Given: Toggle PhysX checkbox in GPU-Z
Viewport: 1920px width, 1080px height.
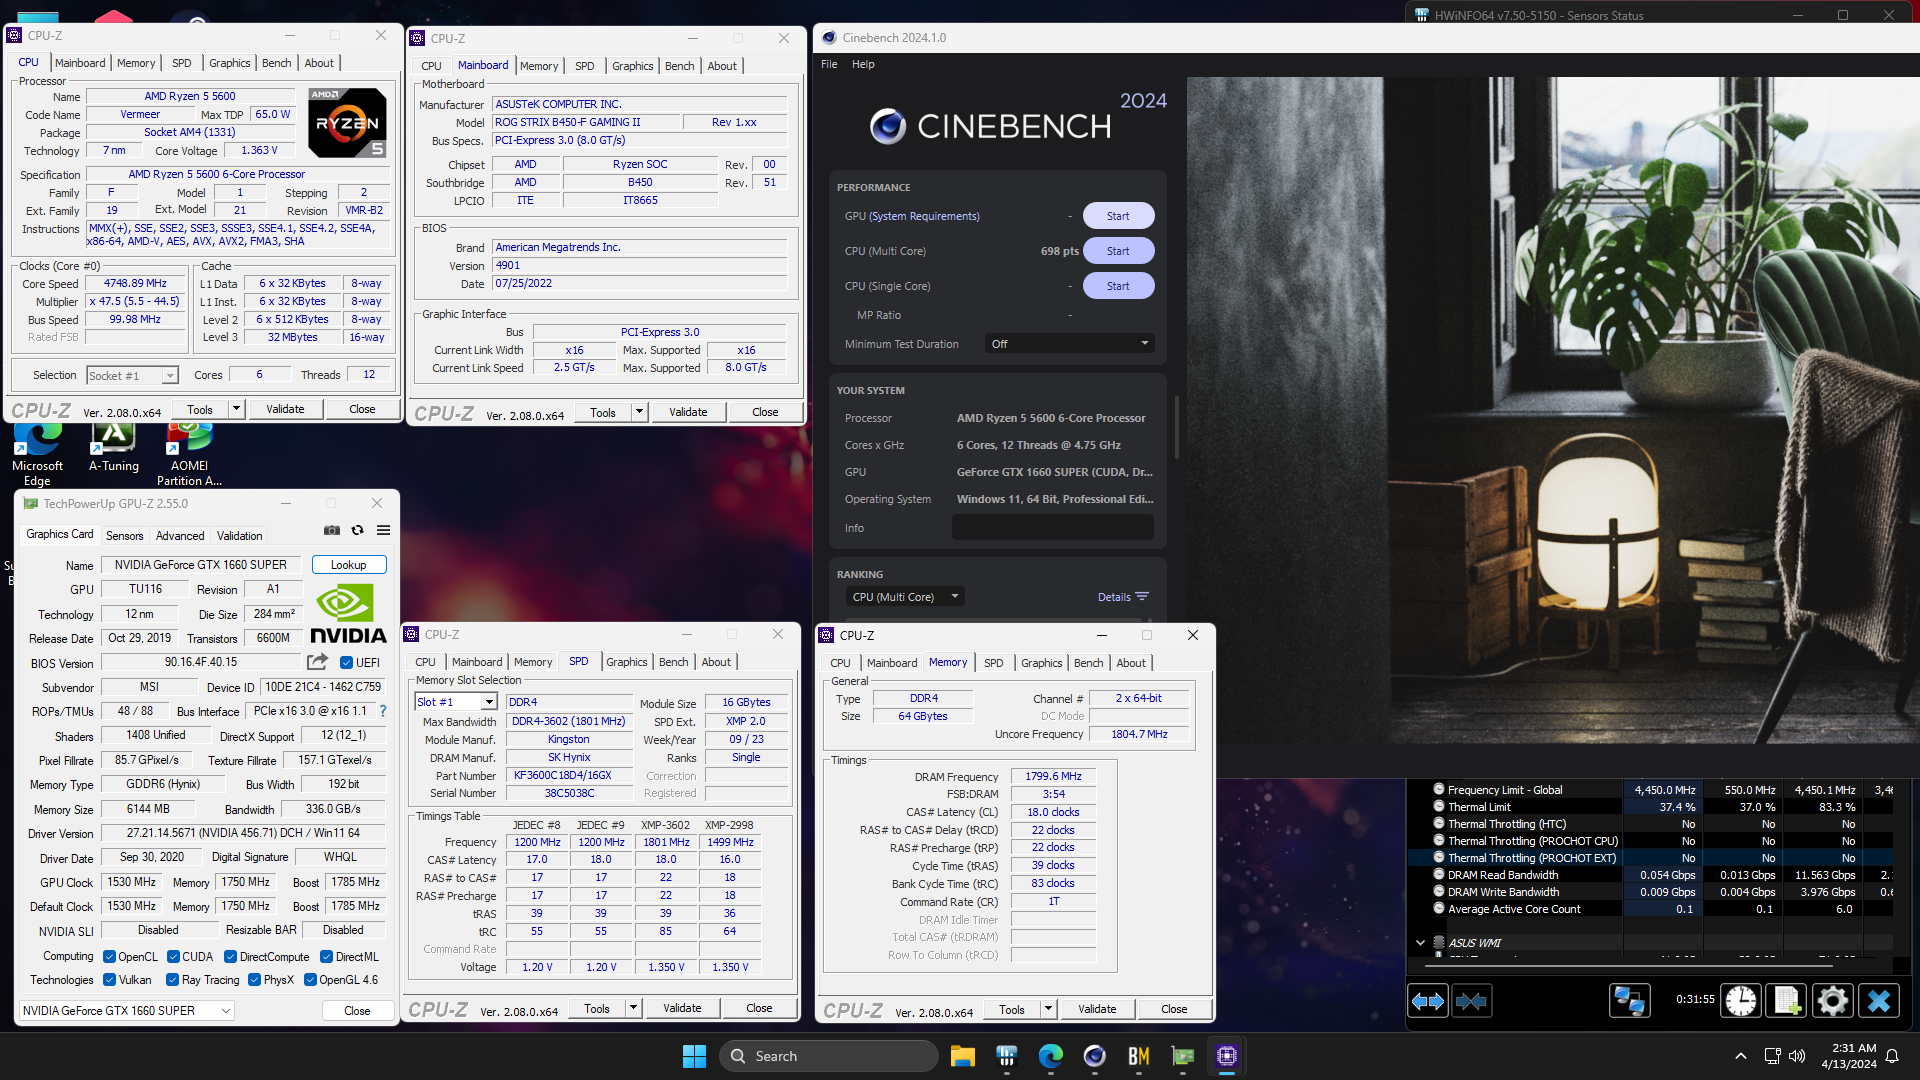Looking at the screenshot, I should coord(255,980).
